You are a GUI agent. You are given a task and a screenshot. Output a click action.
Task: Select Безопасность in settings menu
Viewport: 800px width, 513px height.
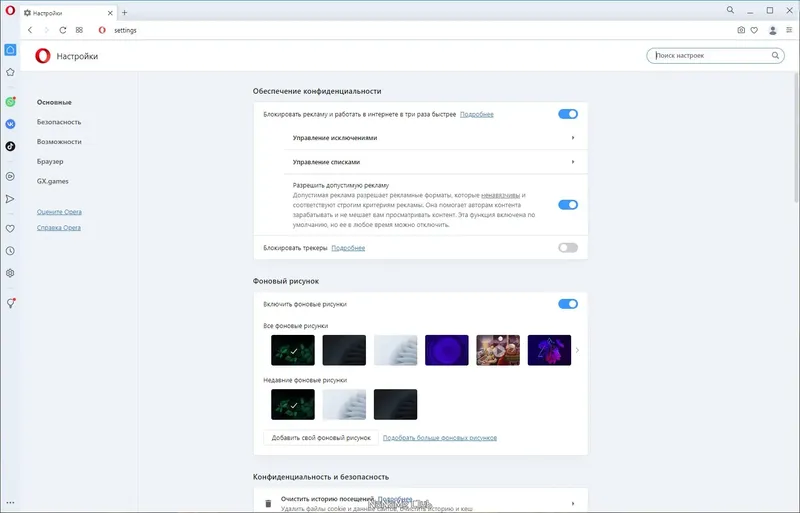(x=59, y=122)
